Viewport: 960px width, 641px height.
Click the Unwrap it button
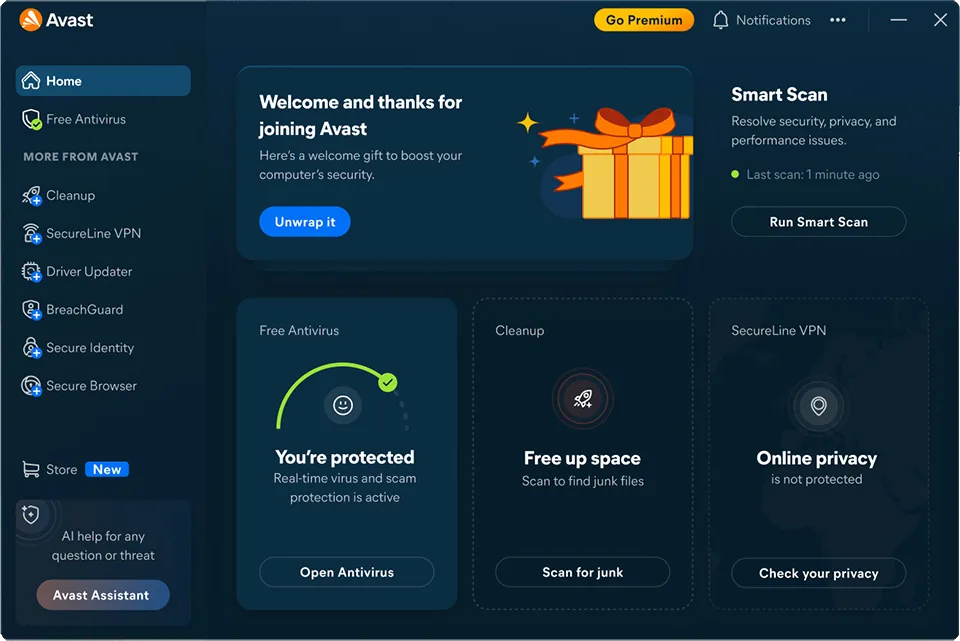point(305,222)
